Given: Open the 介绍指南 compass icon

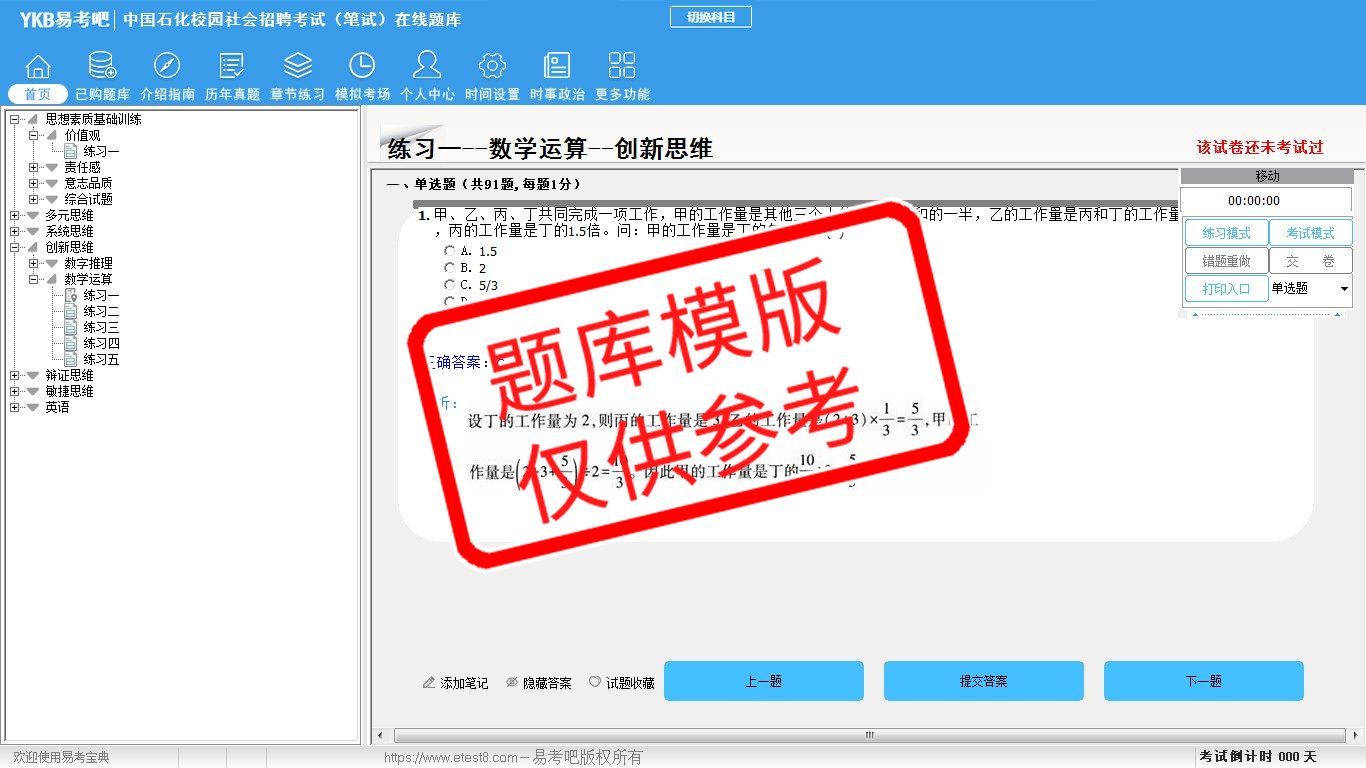Looking at the screenshot, I should [x=167, y=67].
